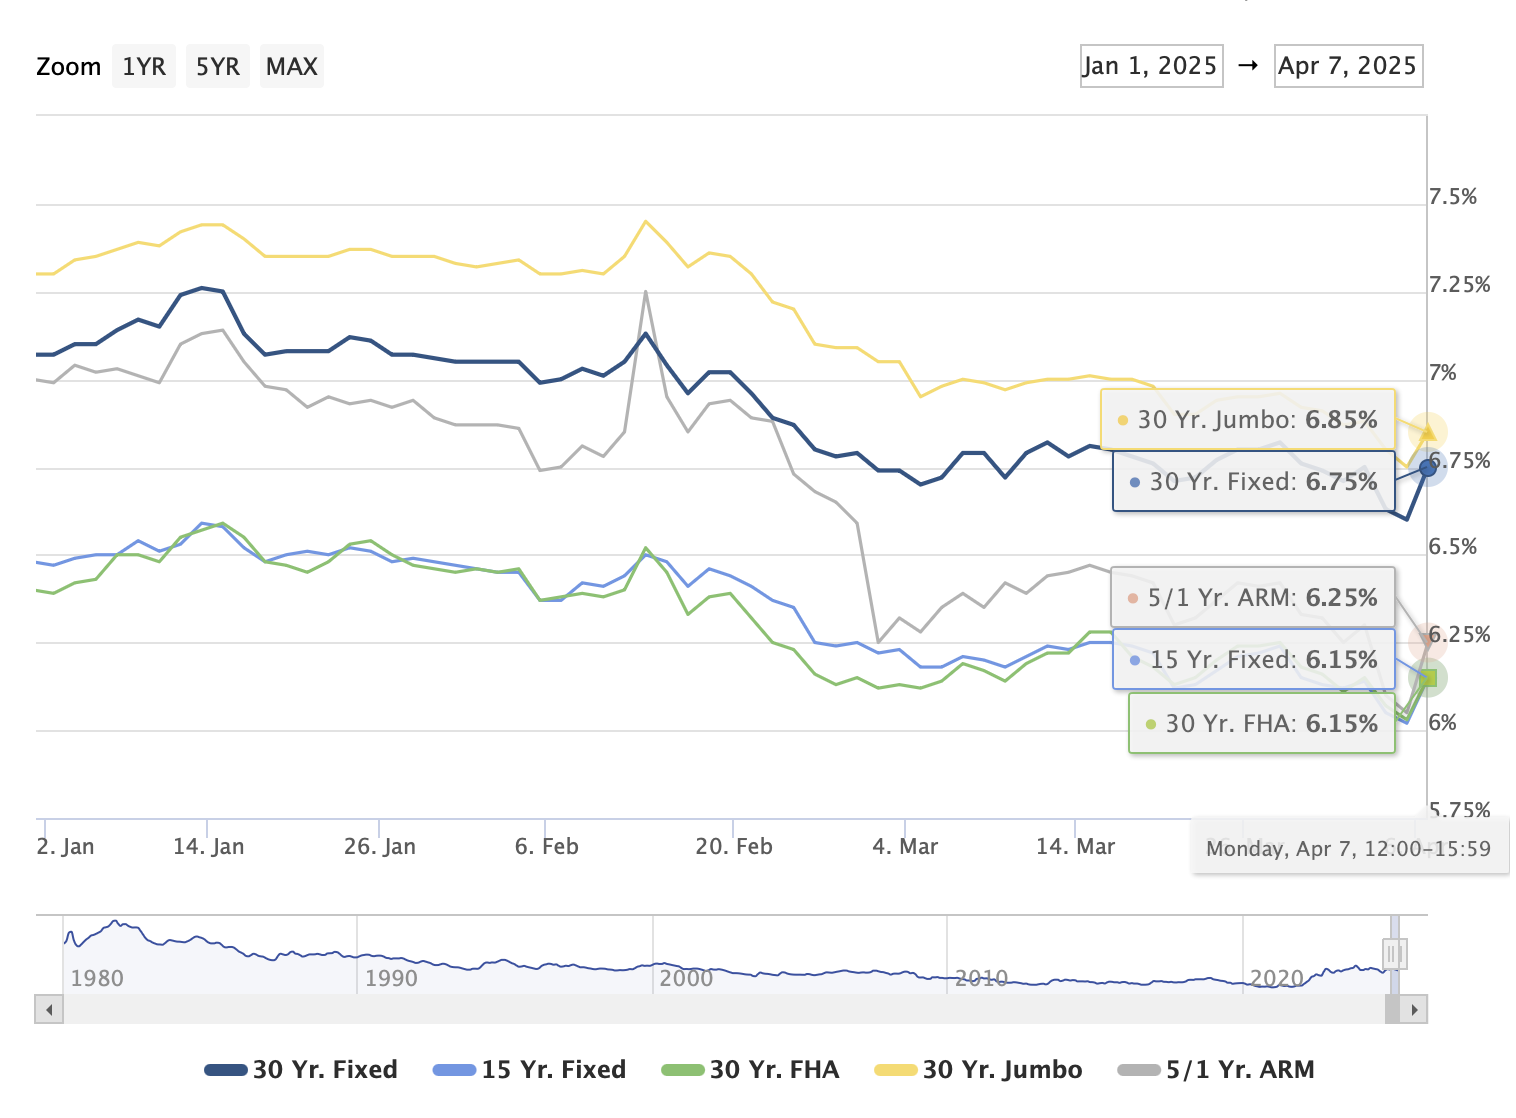Edit the Apr 7, 2025 end date
This screenshot has height=1118, width=1516.
point(1348,66)
